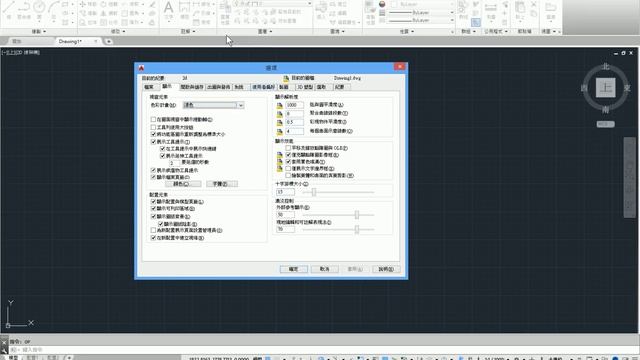Switch to the 出圖與發佈 (Plot and Publish) tab
The height and width of the screenshot is (360, 640).
pyautogui.click(x=218, y=87)
